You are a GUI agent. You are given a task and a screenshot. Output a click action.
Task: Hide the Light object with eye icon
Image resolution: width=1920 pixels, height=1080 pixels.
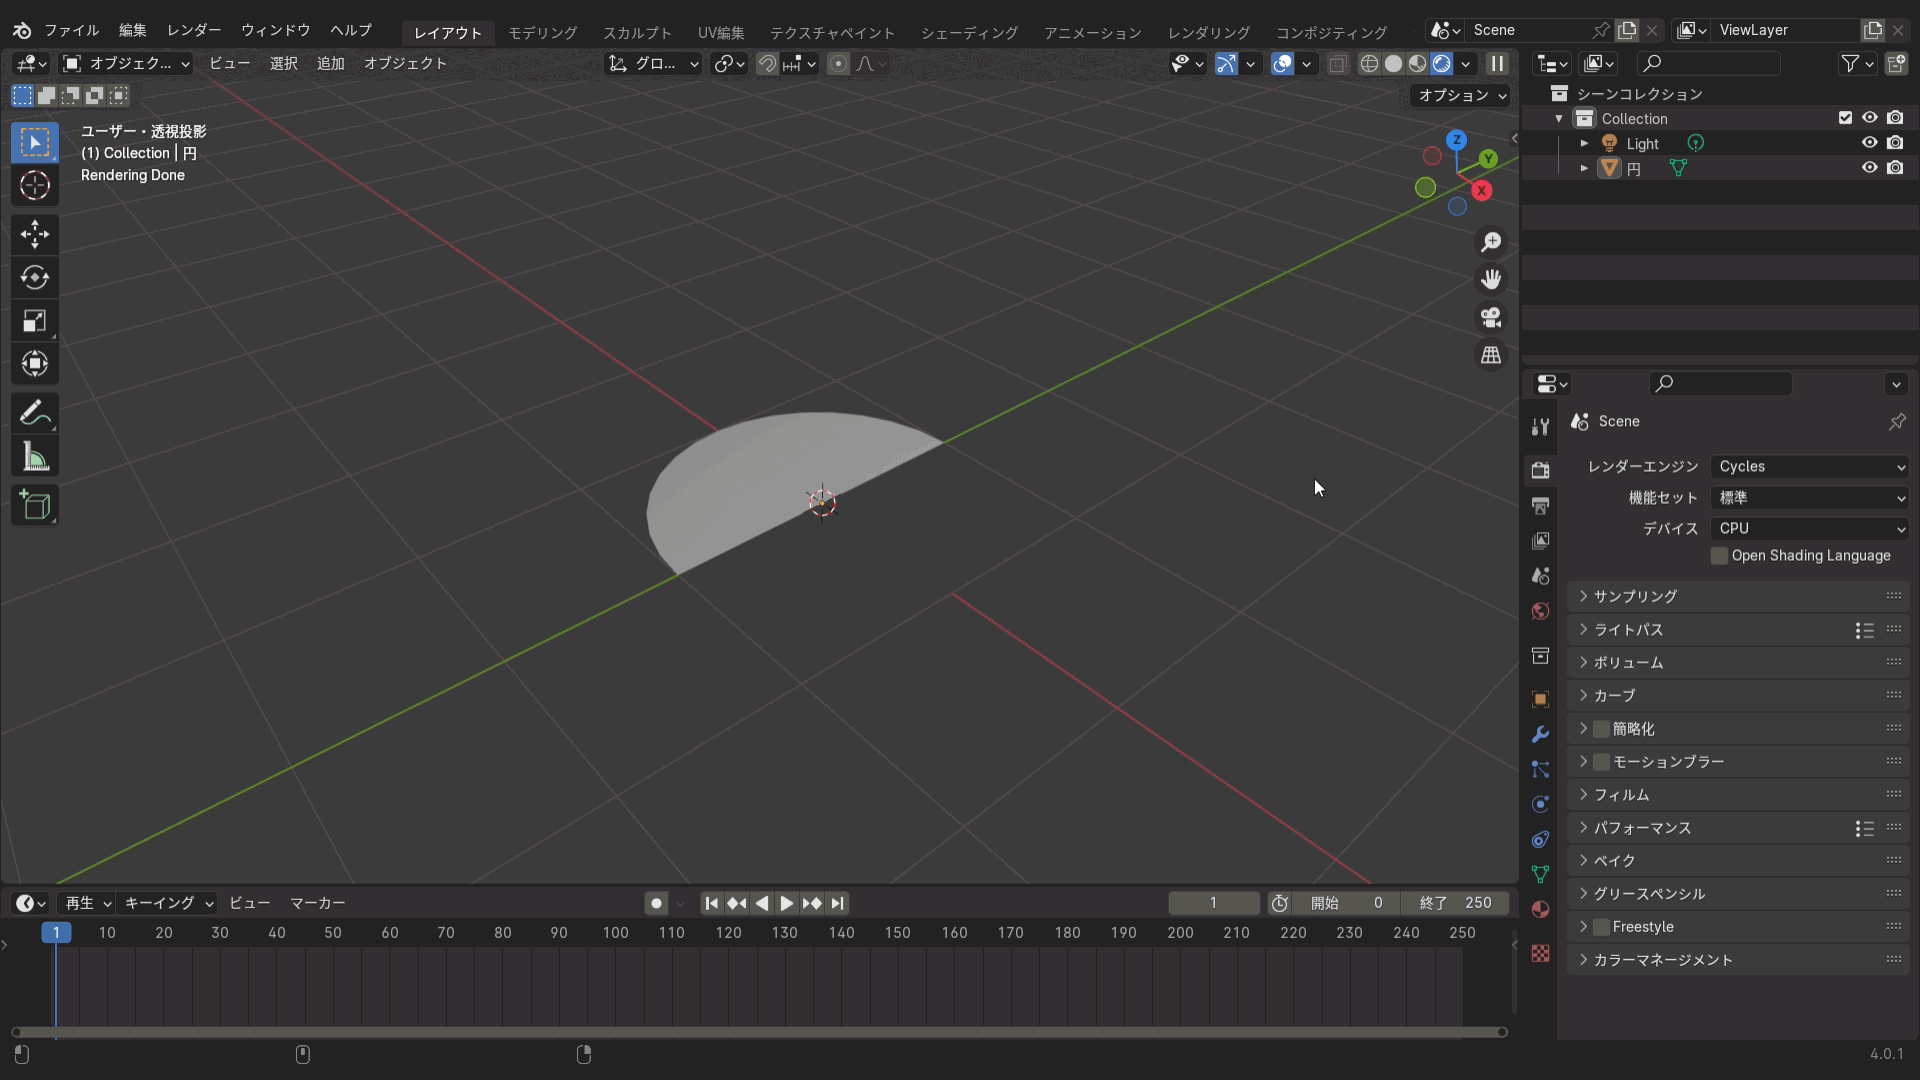pos(1869,143)
